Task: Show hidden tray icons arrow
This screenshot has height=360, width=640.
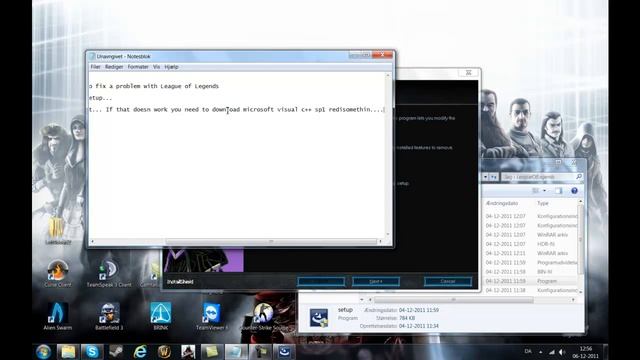Action: click(541, 352)
